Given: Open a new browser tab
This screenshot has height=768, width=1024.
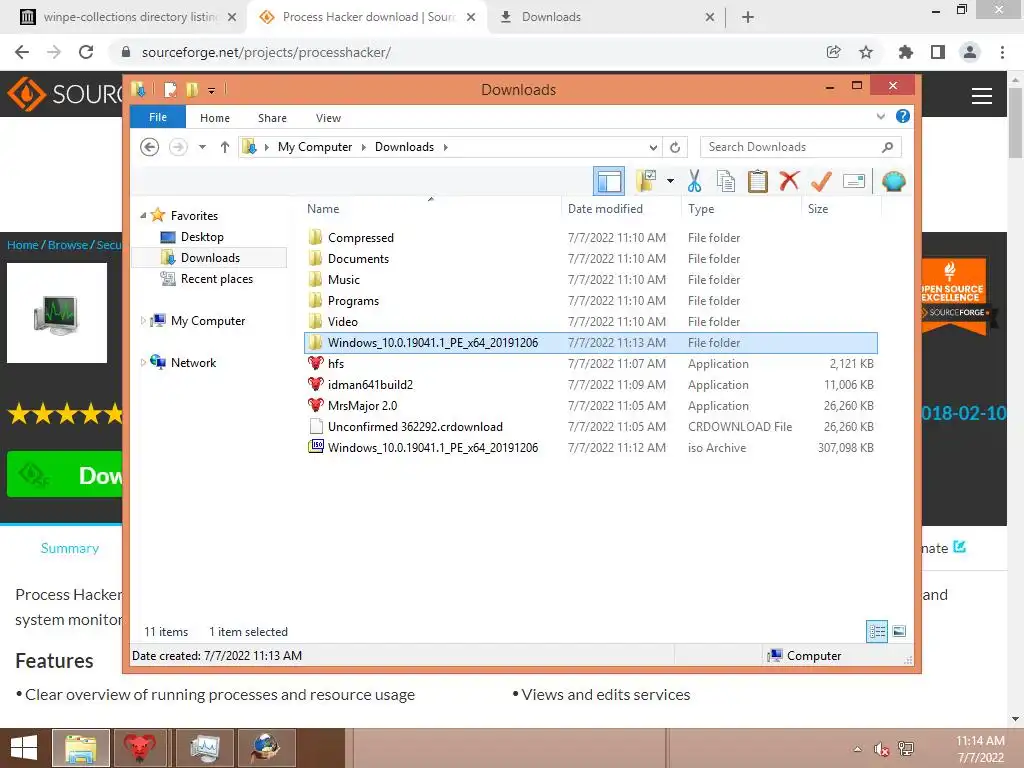Looking at the screenshot, I should (748, 17).
